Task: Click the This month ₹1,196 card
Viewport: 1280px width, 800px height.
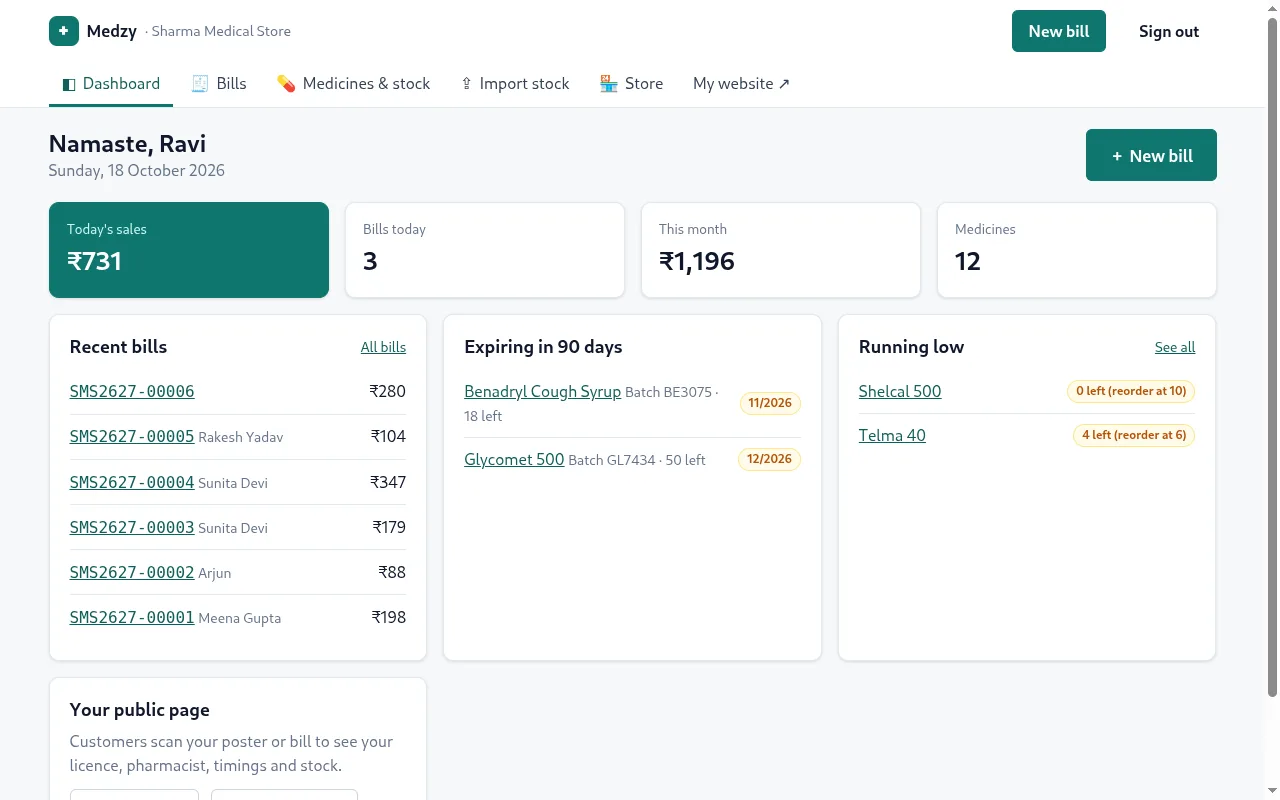Action: pyautogui.click(x=781, y=250)
